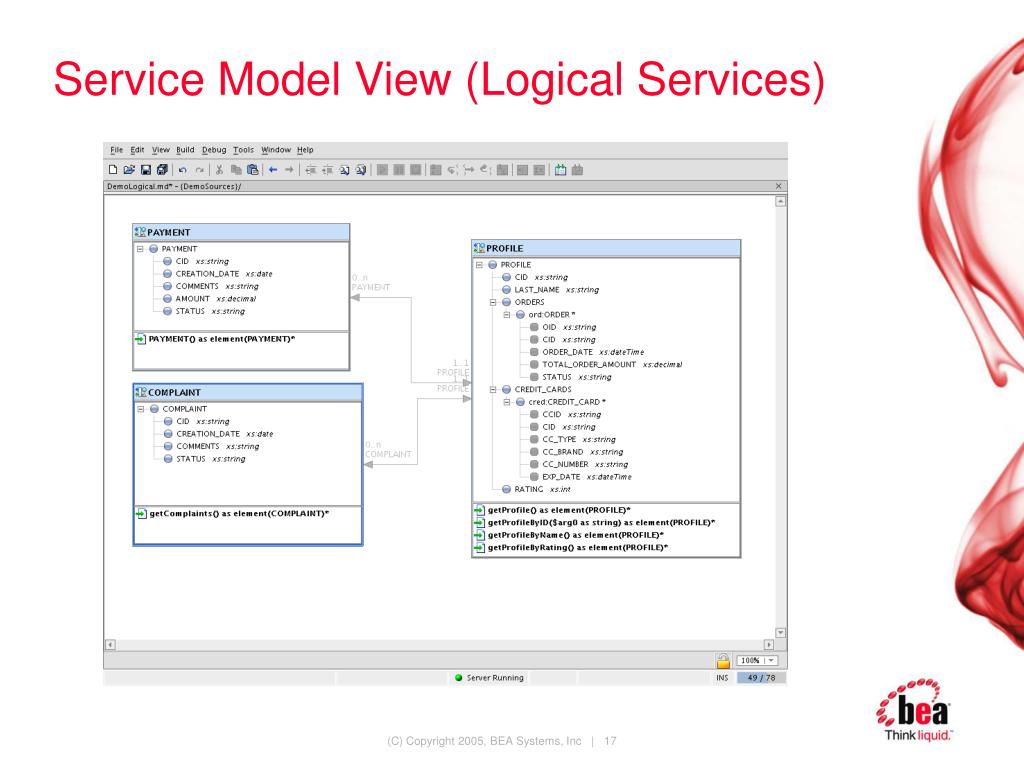Collapse the CREDIT_CARDS node
Screen dimensions: 1024x768
[x=493, y=390]
